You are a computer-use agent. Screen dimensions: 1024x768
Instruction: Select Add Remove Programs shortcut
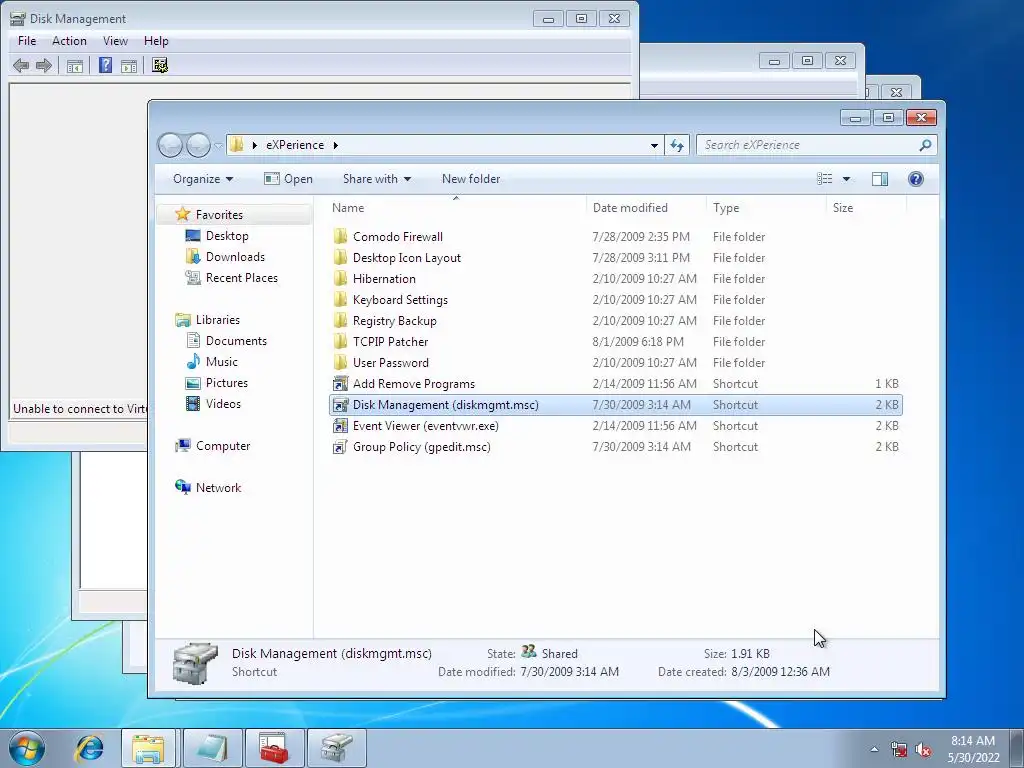click(413, 384)
